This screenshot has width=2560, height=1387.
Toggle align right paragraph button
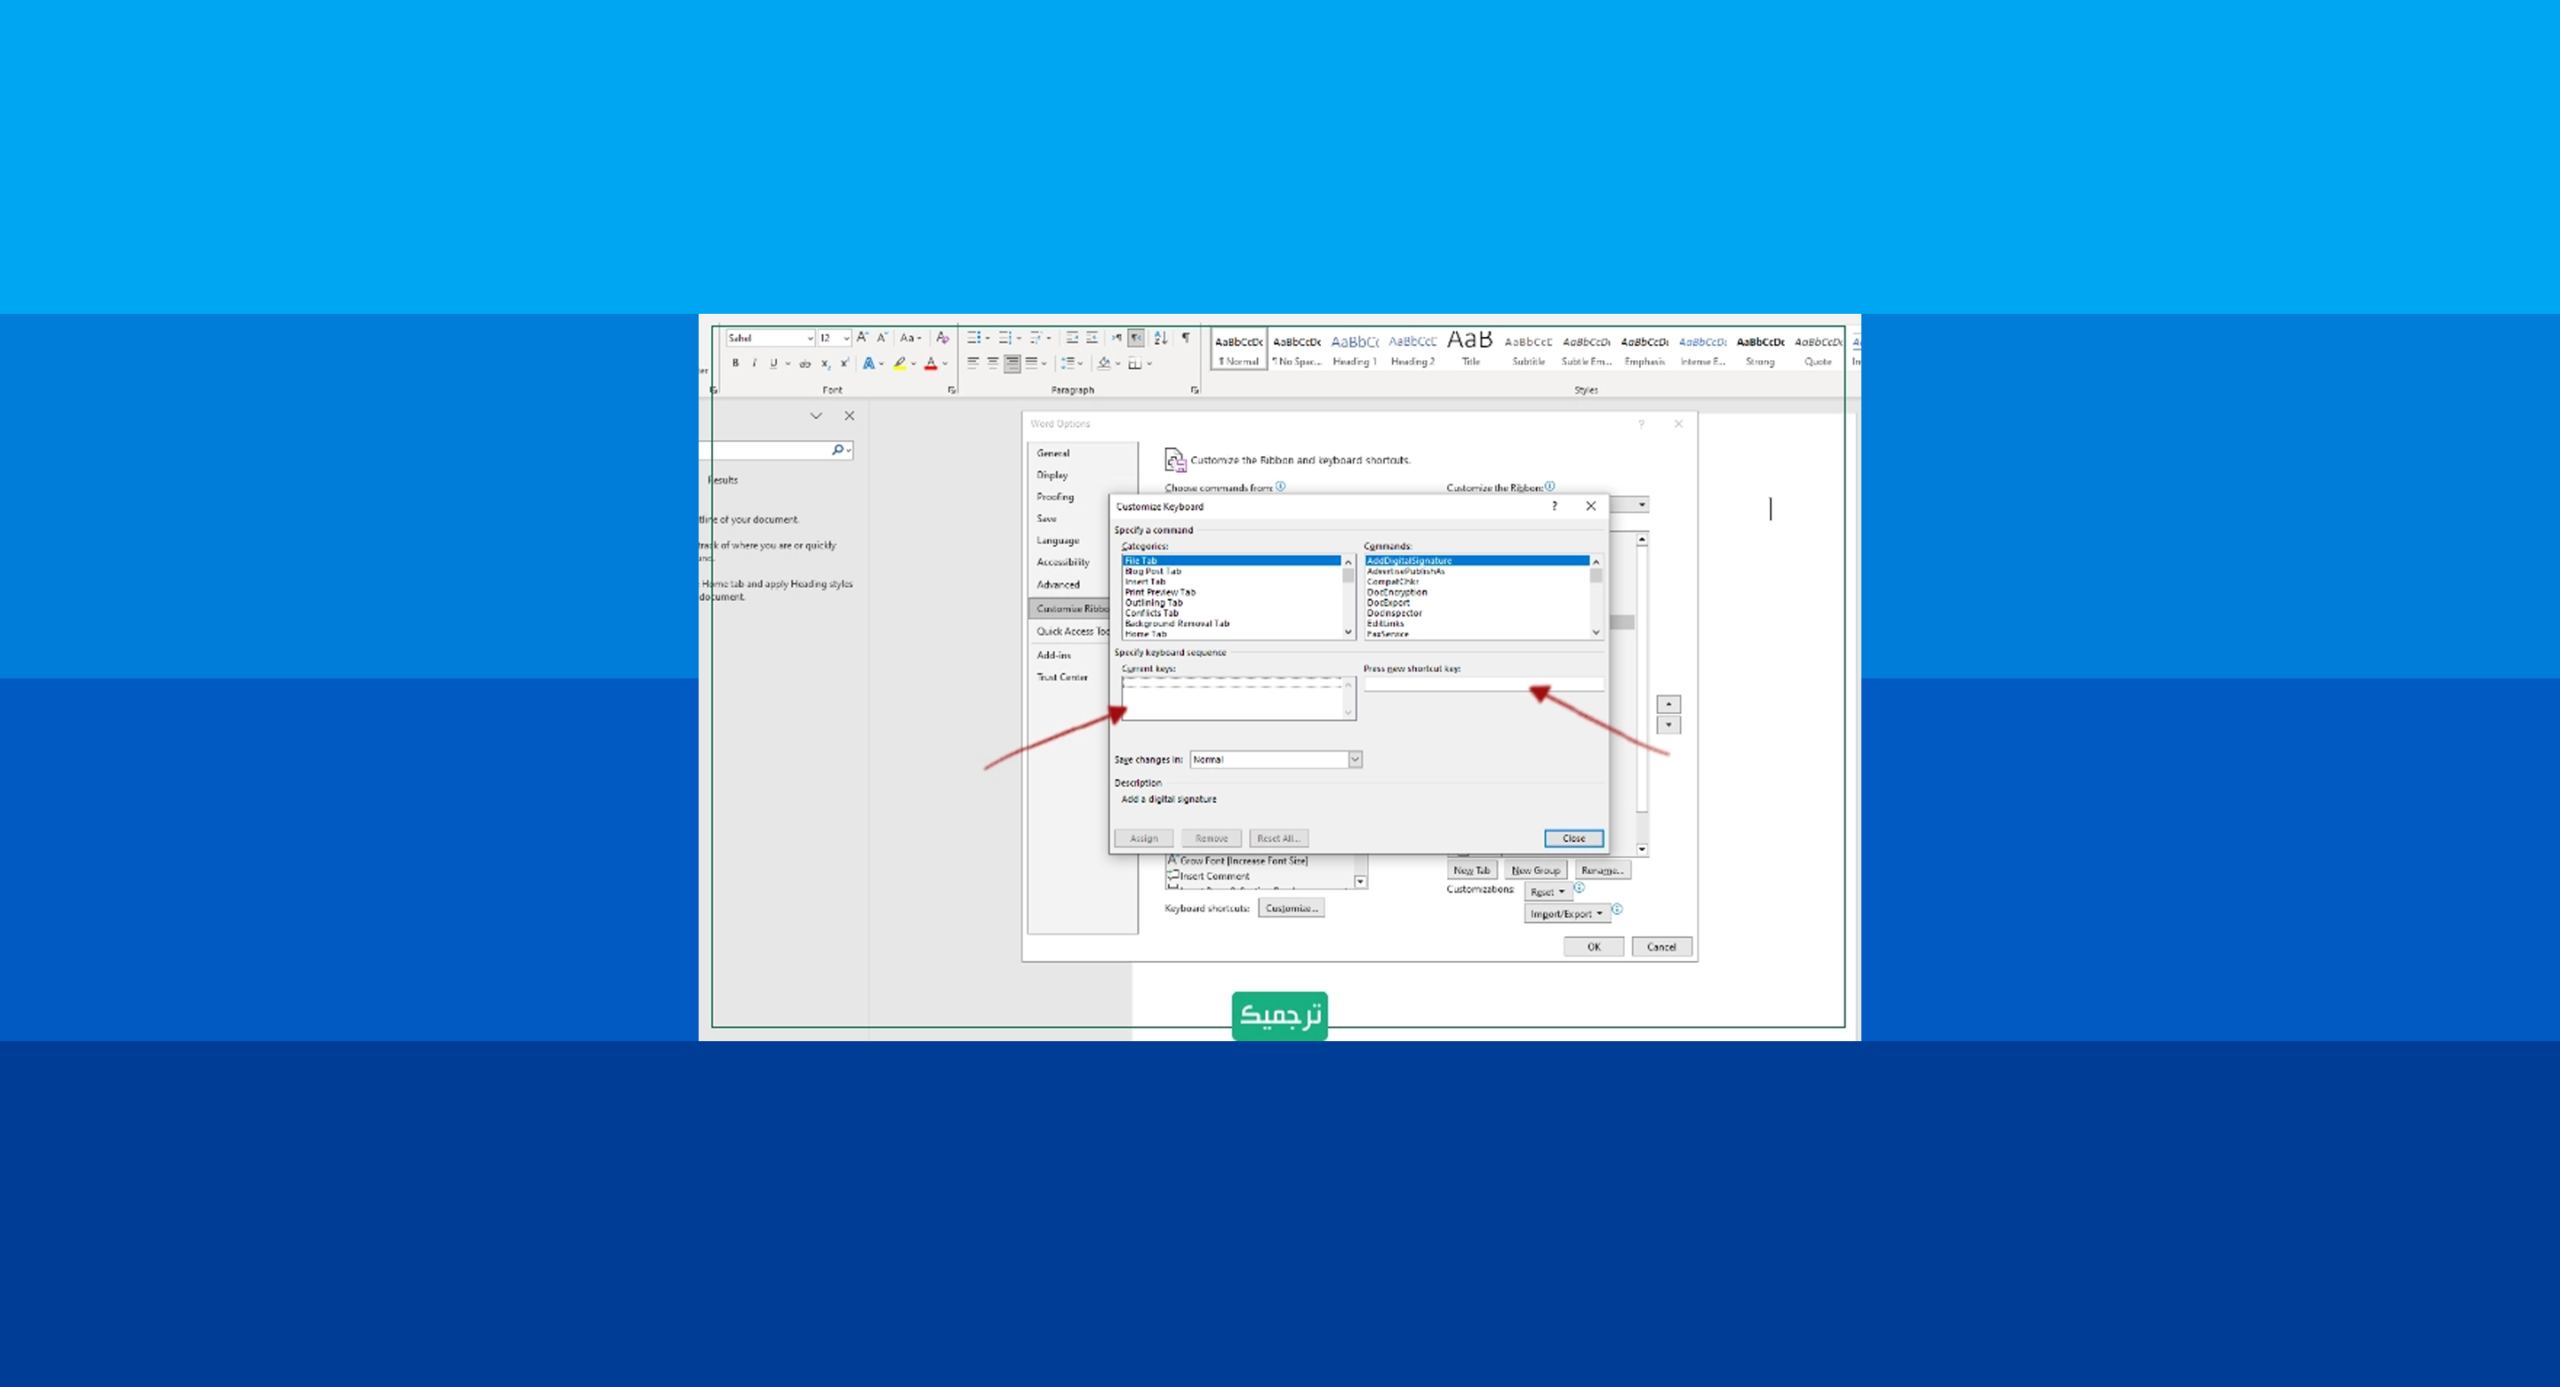(1012, 363)
